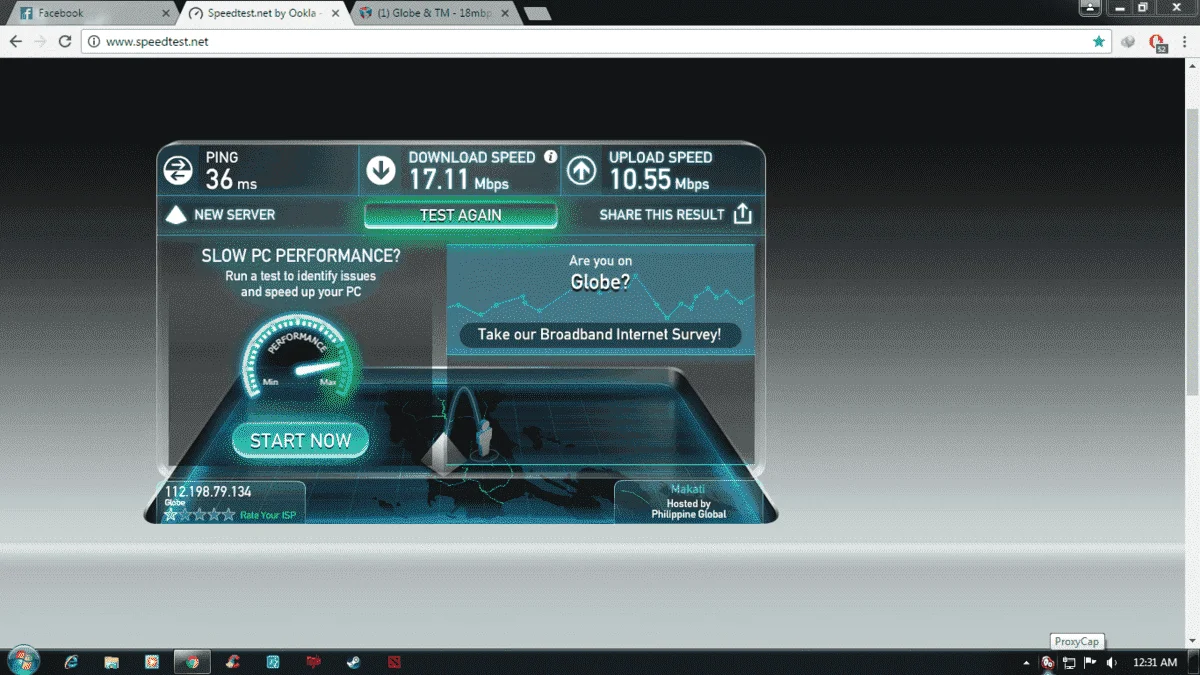Click the 17.11 Mbps download value
This screenshot has width=1200, height=675.
click(459, 181)
